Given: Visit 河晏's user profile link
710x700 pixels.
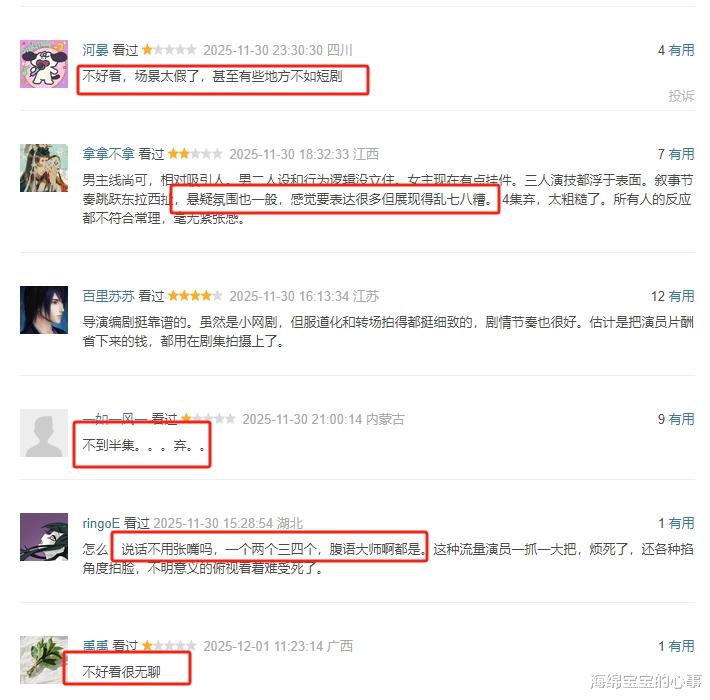Looking at the screenshot, I should [95, 50].
